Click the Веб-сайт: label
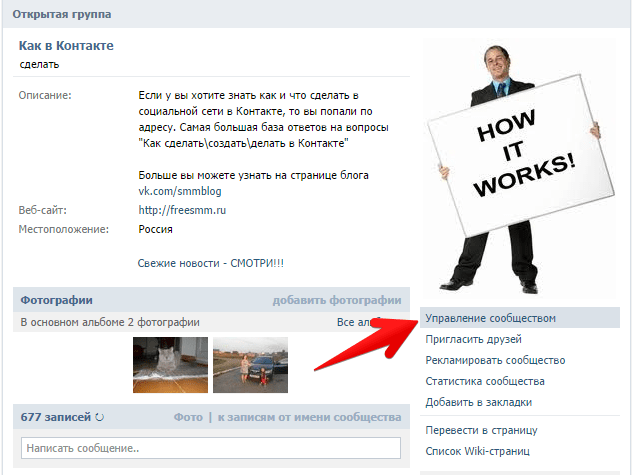This screenshot has height=475, width=632. pyautogui.click(x=43, y=210)
